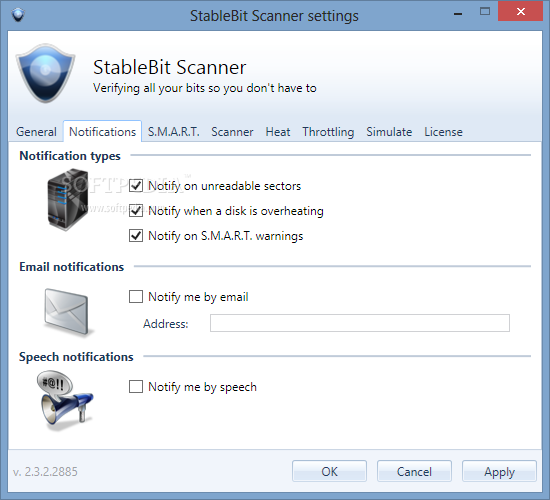550x500 pixels.
Task: Click the Apply button
Action: point(499,471)
